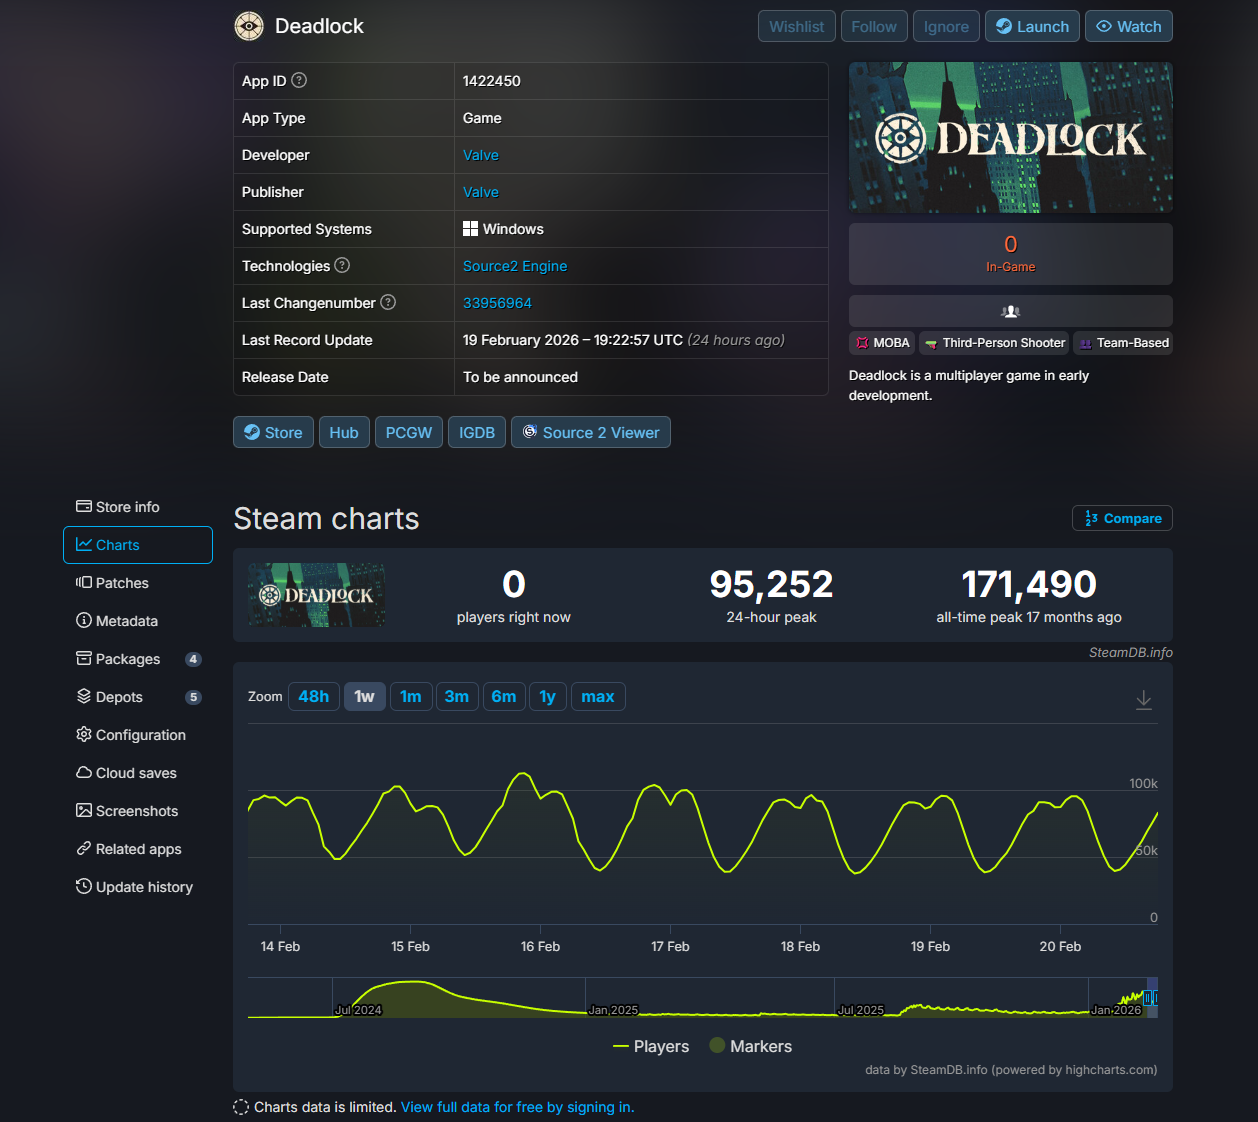Click the Follow button
Viewport: 1258px width, 1122px height.
(x=874, y=26)
